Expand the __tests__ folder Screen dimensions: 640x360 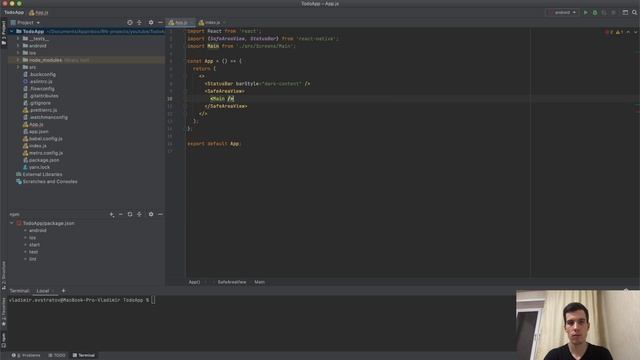click(x=18, y=39)
